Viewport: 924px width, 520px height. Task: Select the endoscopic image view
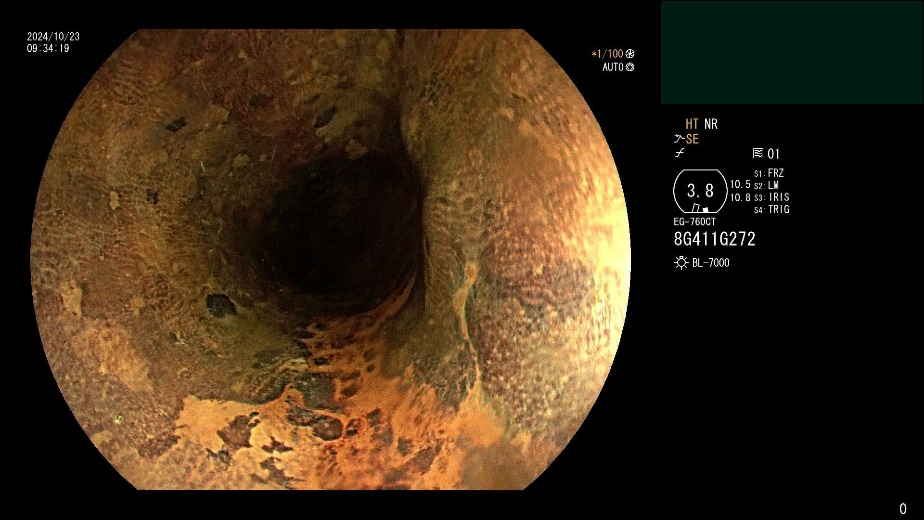coord(331,259)
